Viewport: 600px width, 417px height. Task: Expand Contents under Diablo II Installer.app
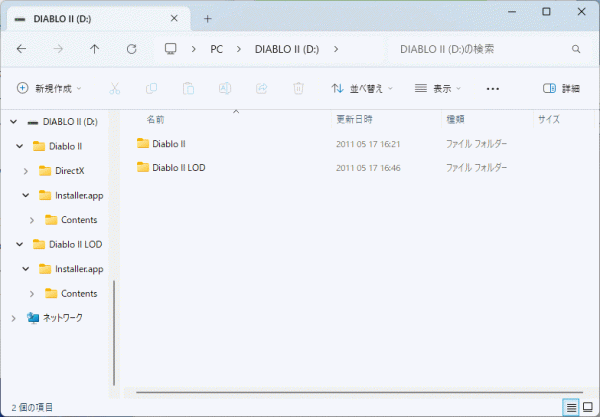click(x=32, y=220)
